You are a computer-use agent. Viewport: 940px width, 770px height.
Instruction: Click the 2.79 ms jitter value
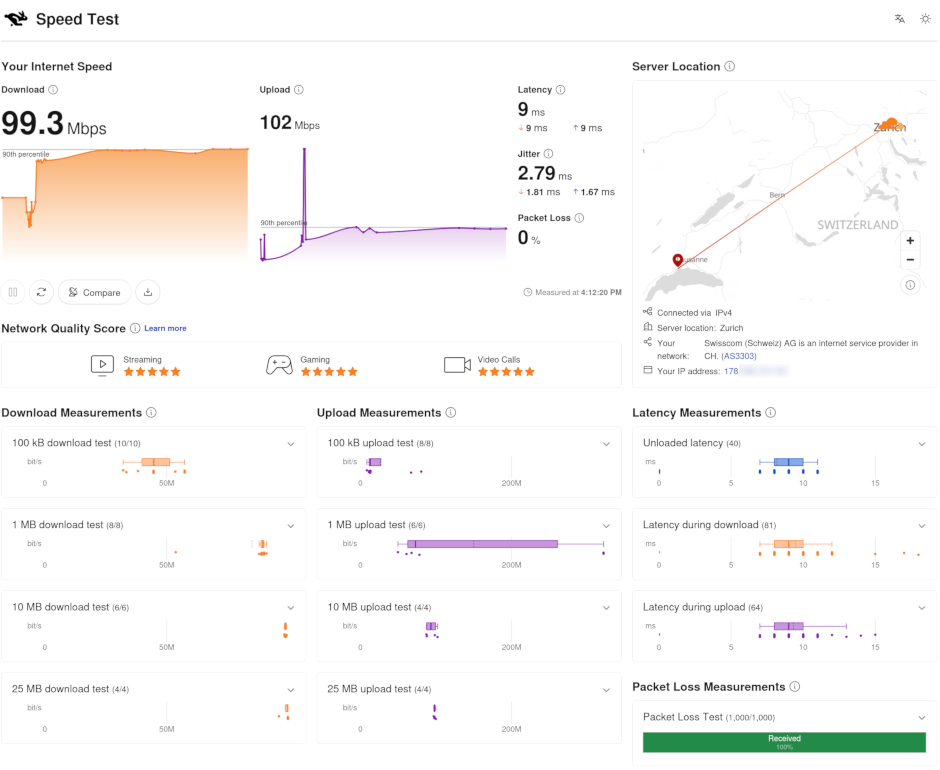544,173
